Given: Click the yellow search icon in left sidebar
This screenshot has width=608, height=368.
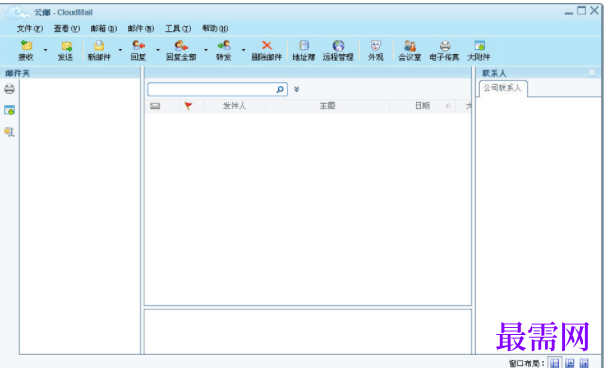Looking at the screenshot, I should pyautogui.click(x=10, y=132).
